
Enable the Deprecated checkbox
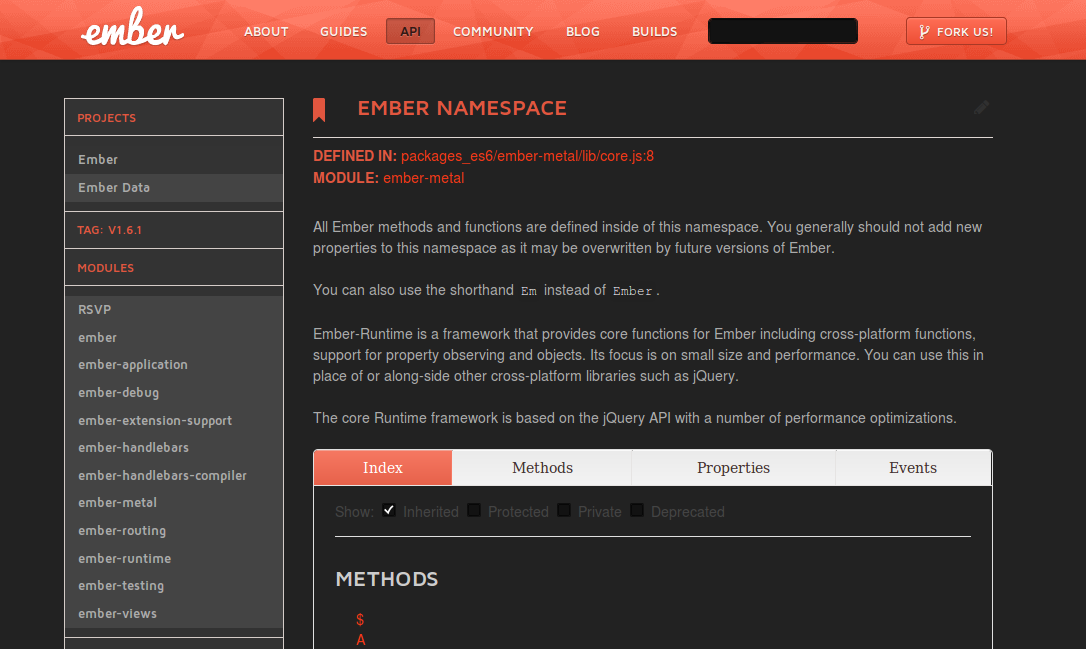(637, 510)
